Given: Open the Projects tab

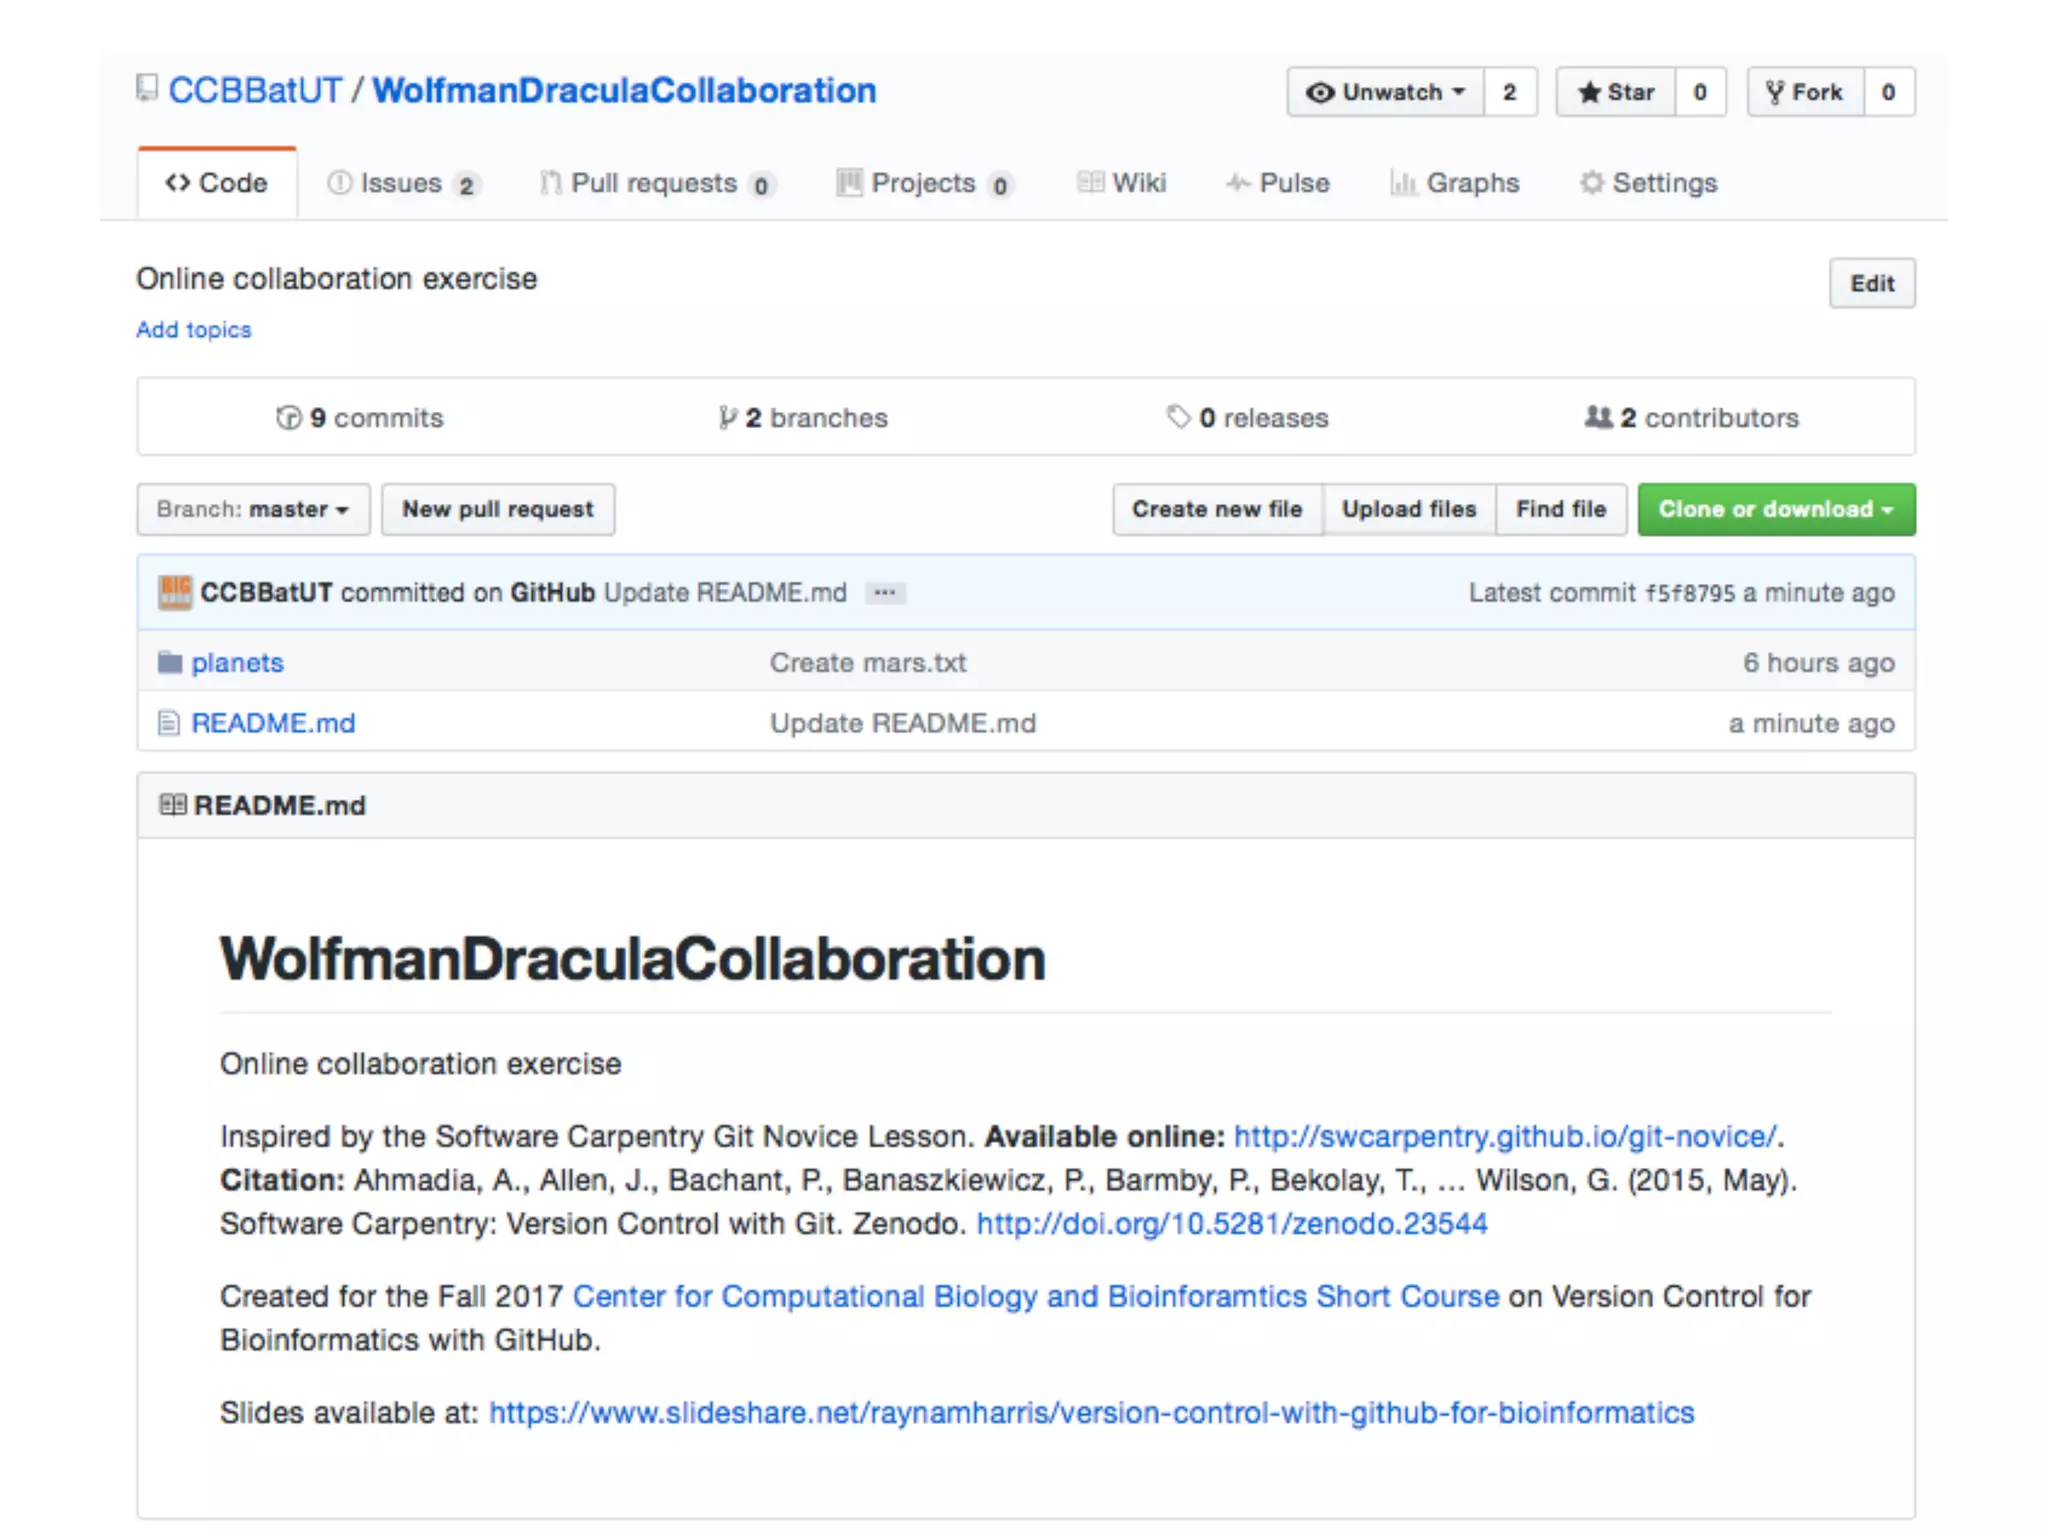Looking at the screenshot, I should pos(925,183).
